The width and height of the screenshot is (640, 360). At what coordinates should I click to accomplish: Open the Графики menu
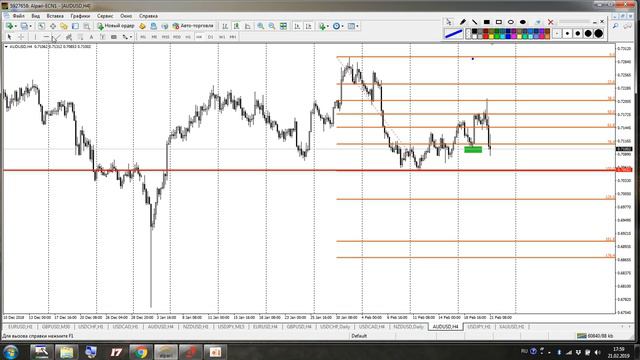pyautogui.click(x=80, y=16)
